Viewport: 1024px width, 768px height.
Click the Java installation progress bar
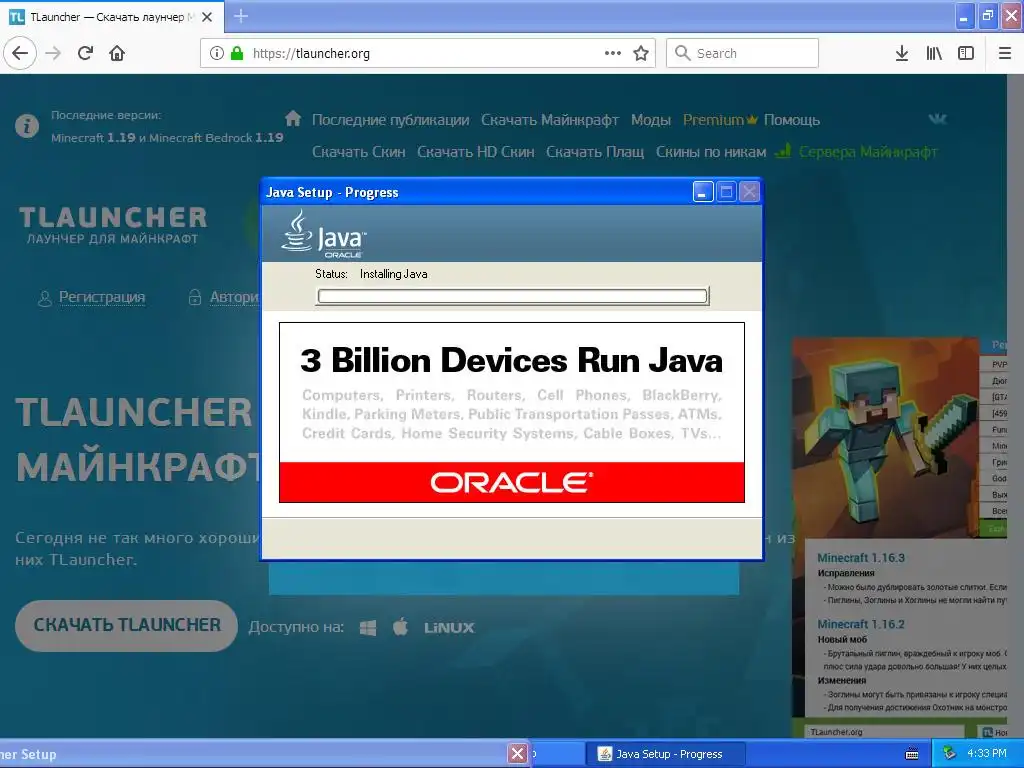[x=513, y=296]
